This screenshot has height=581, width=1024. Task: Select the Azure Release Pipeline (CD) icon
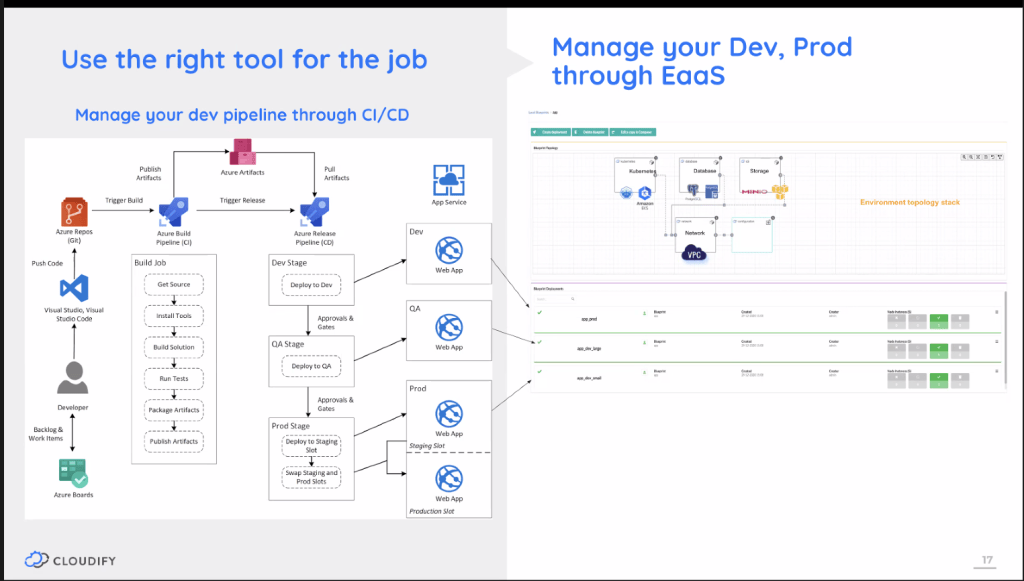point(314,213)
